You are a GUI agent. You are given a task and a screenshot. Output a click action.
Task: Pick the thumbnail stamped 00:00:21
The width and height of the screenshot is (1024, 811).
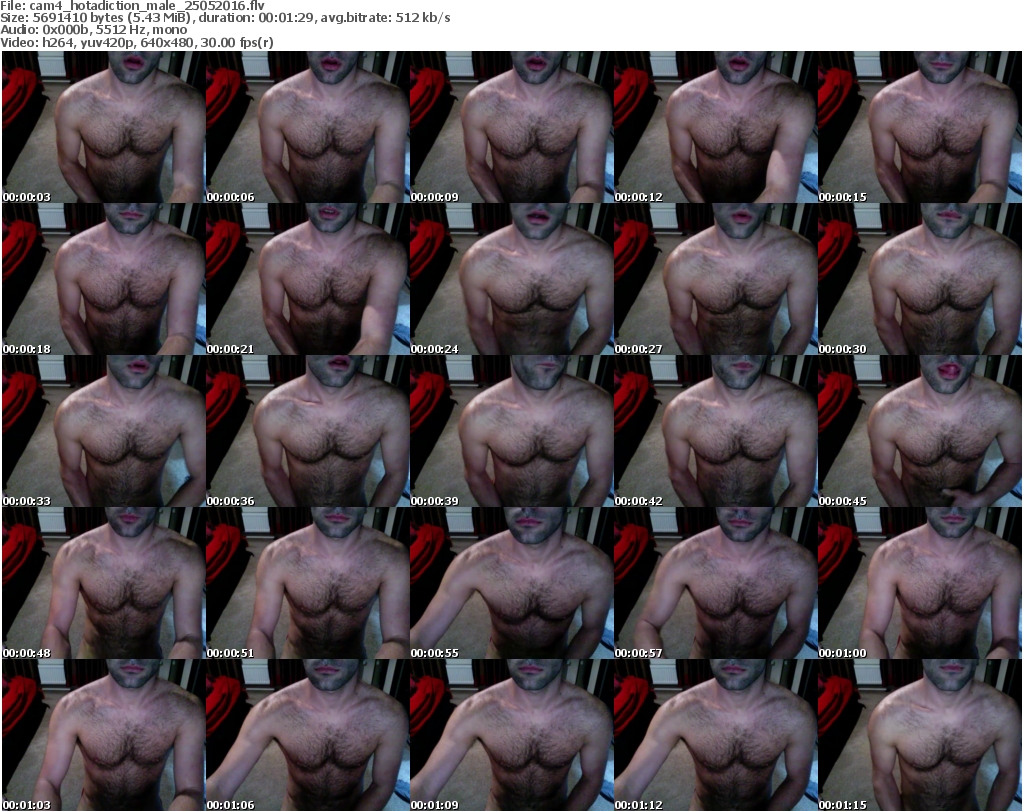308,279
